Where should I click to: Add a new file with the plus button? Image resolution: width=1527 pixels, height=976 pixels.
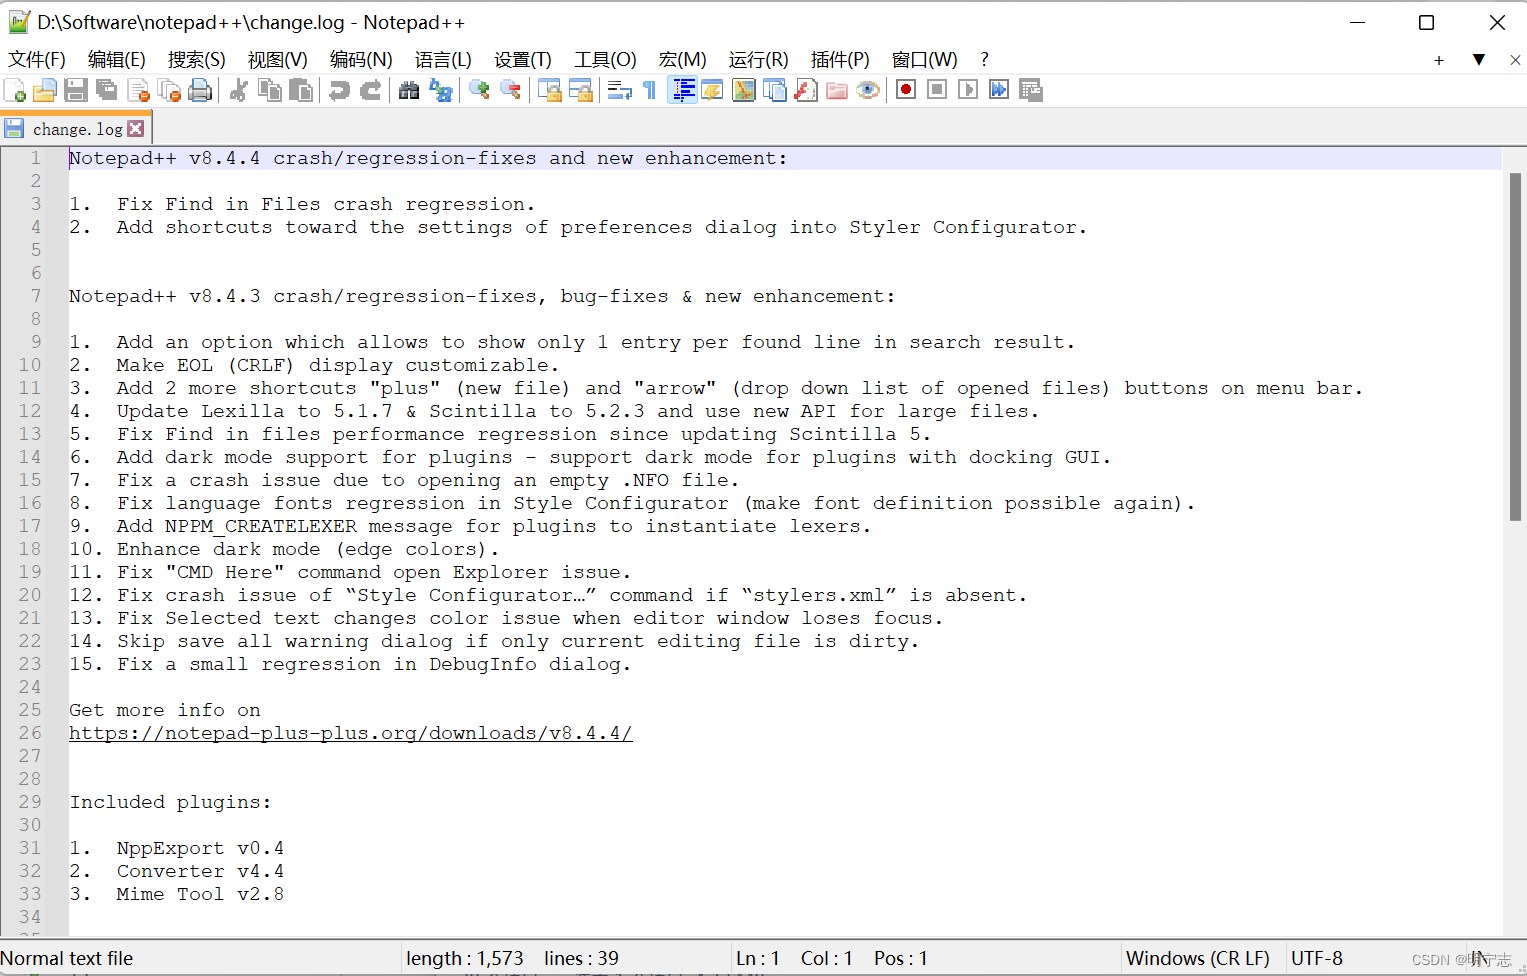click(1439, 60)
